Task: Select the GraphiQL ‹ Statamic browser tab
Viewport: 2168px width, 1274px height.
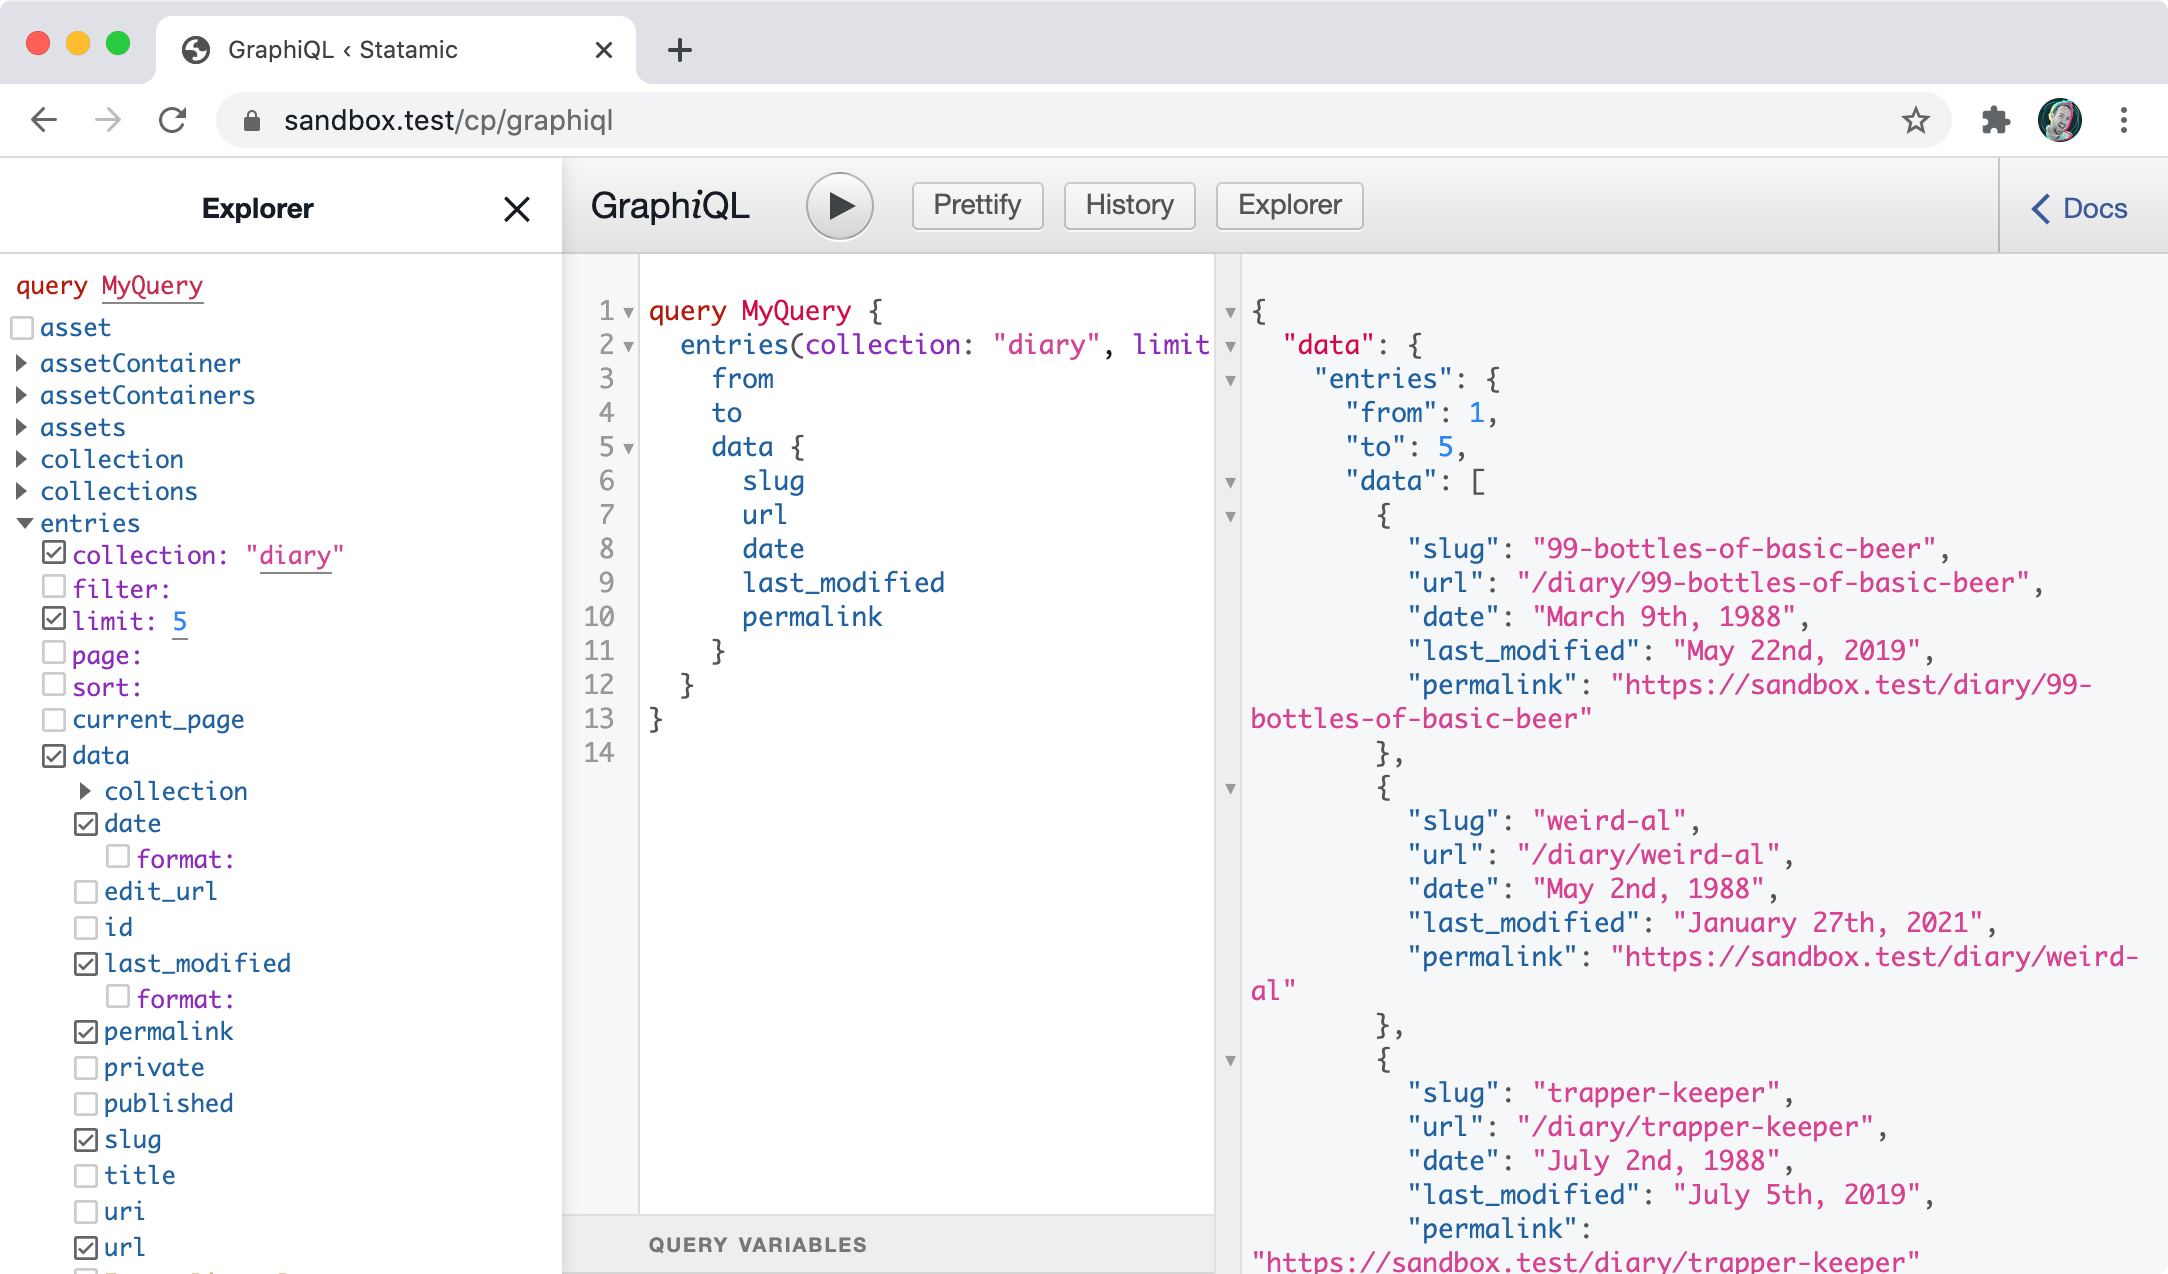Action: (396, 50)
